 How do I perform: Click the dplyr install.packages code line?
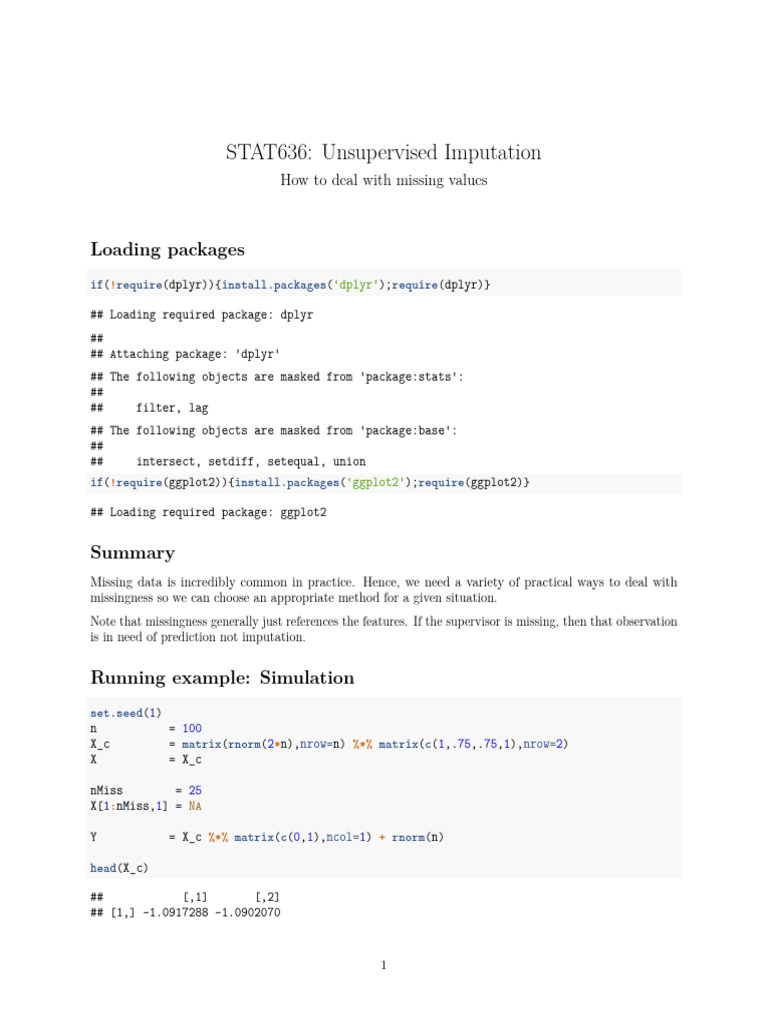point(290,285)
